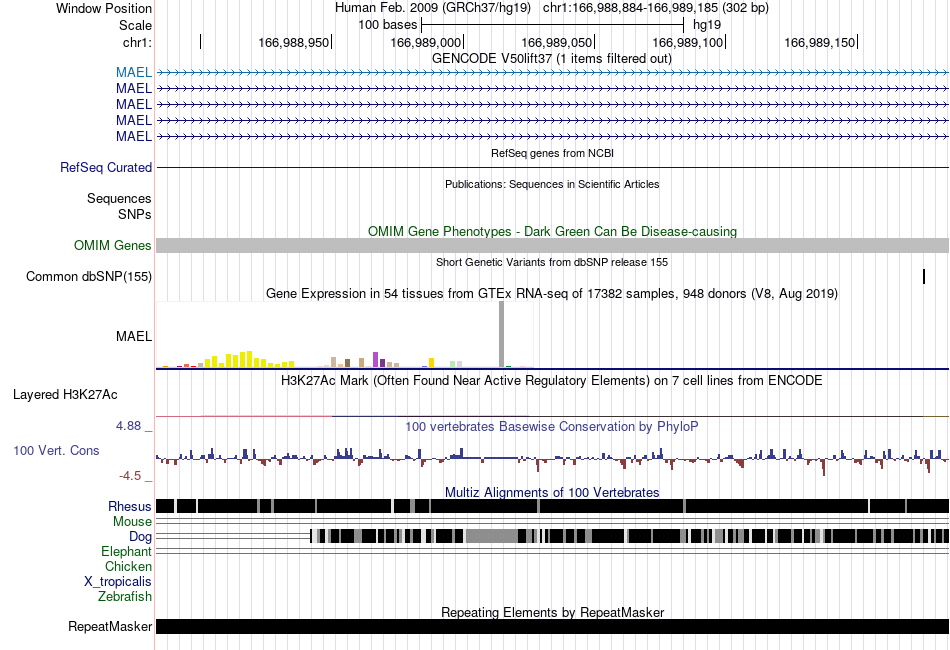950x650 pixels.
Task: Select the gray OMIM Genes bar
Action: pyautogui.click(x=552, y=245)
